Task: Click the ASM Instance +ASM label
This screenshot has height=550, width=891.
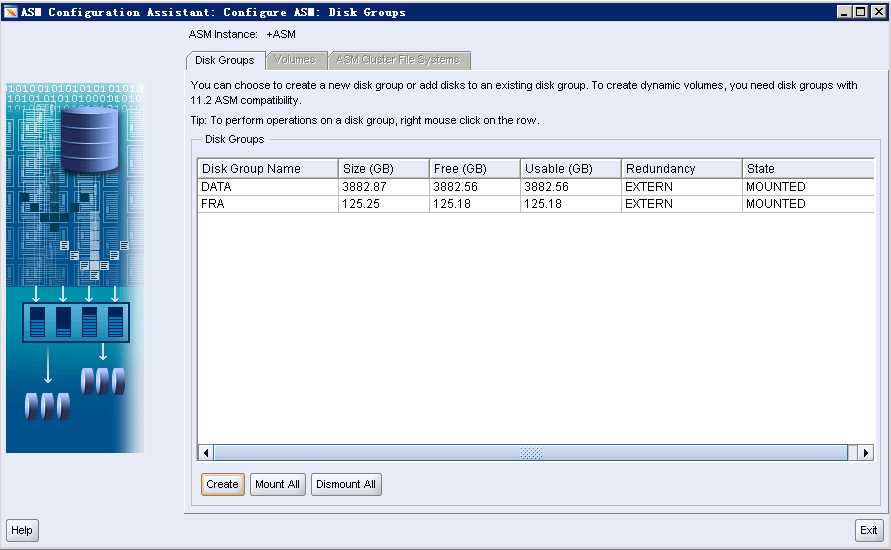Action: tap(242, 34)
